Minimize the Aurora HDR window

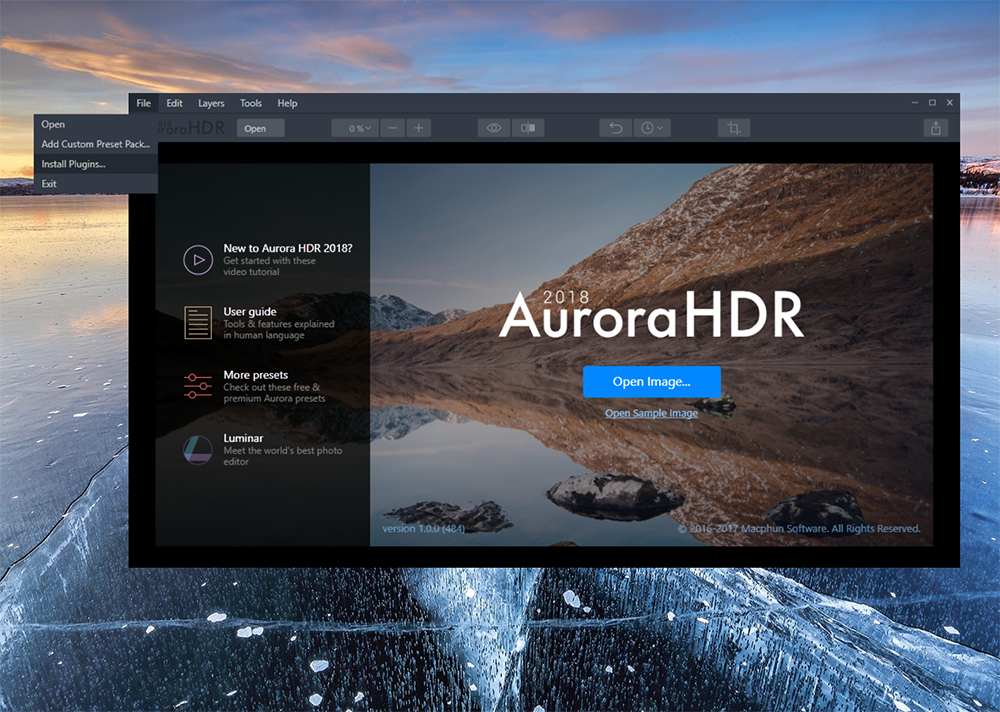coord(915,103)
